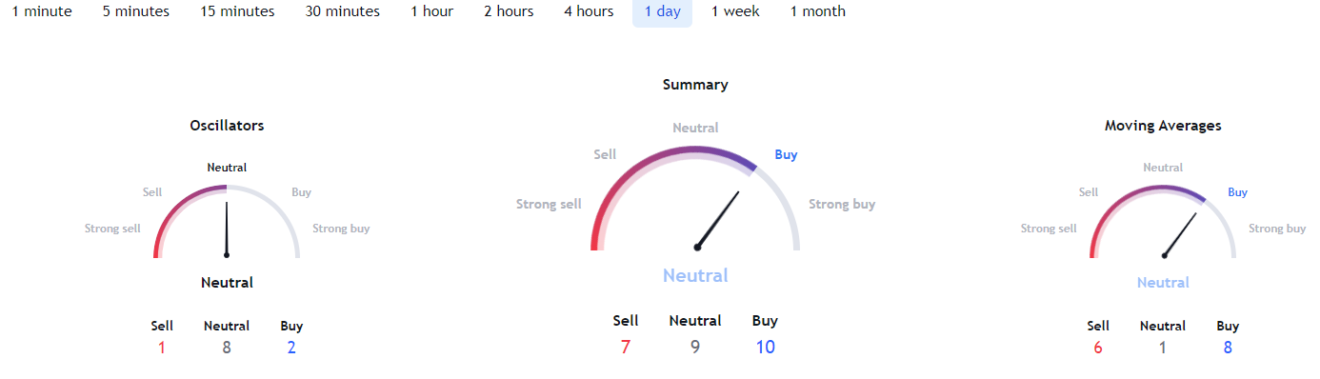Switch to the 2 hours interval
The width and height of the screenshot is (1320, 379).
pos(509,12)
